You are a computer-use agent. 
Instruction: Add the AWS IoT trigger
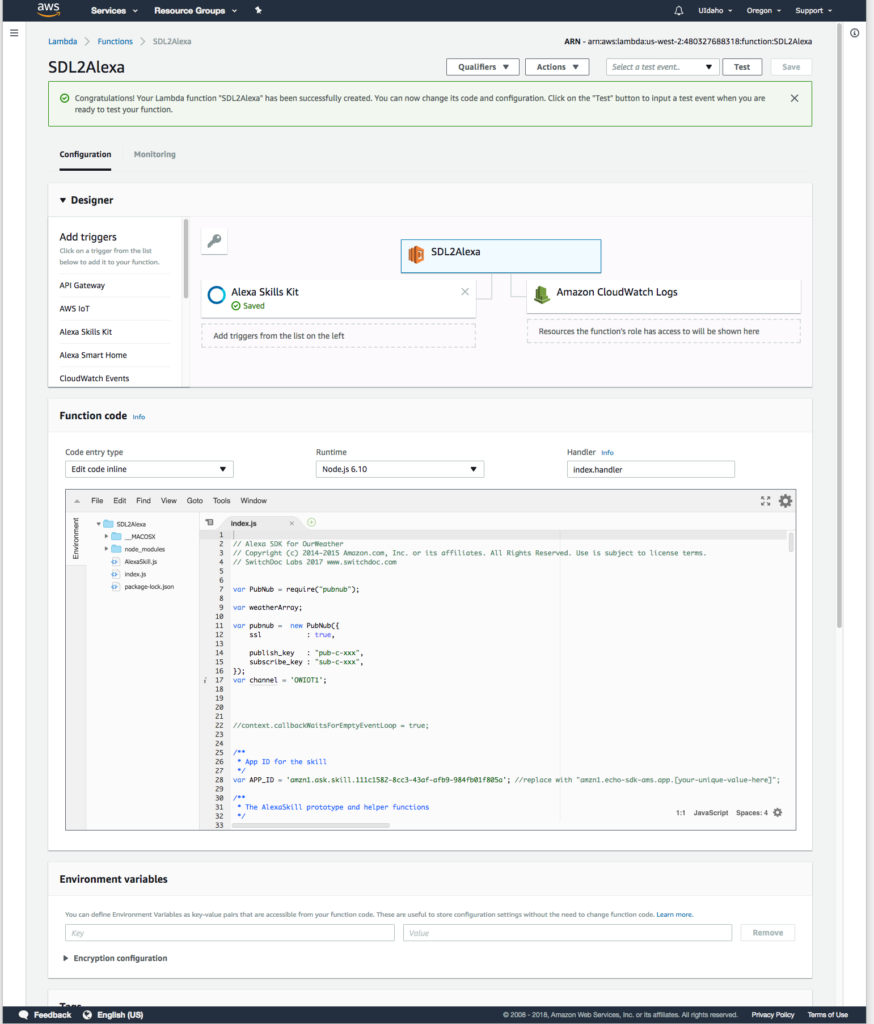[x=74, y=308]
